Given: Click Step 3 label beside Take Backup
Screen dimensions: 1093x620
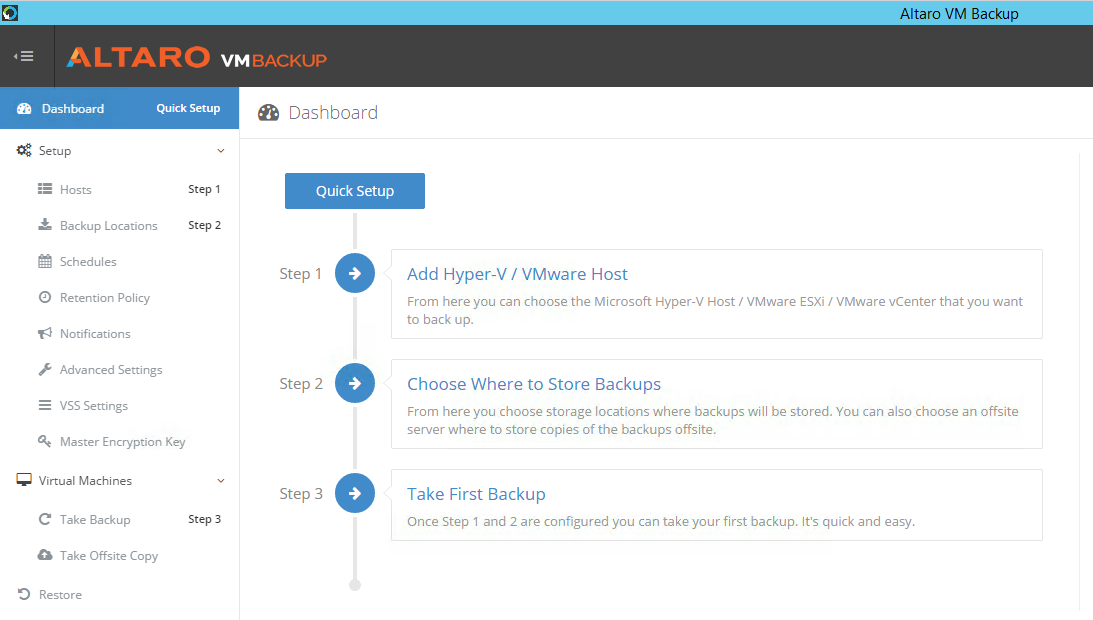Looking at the screenshot, I should coord(204,519).
